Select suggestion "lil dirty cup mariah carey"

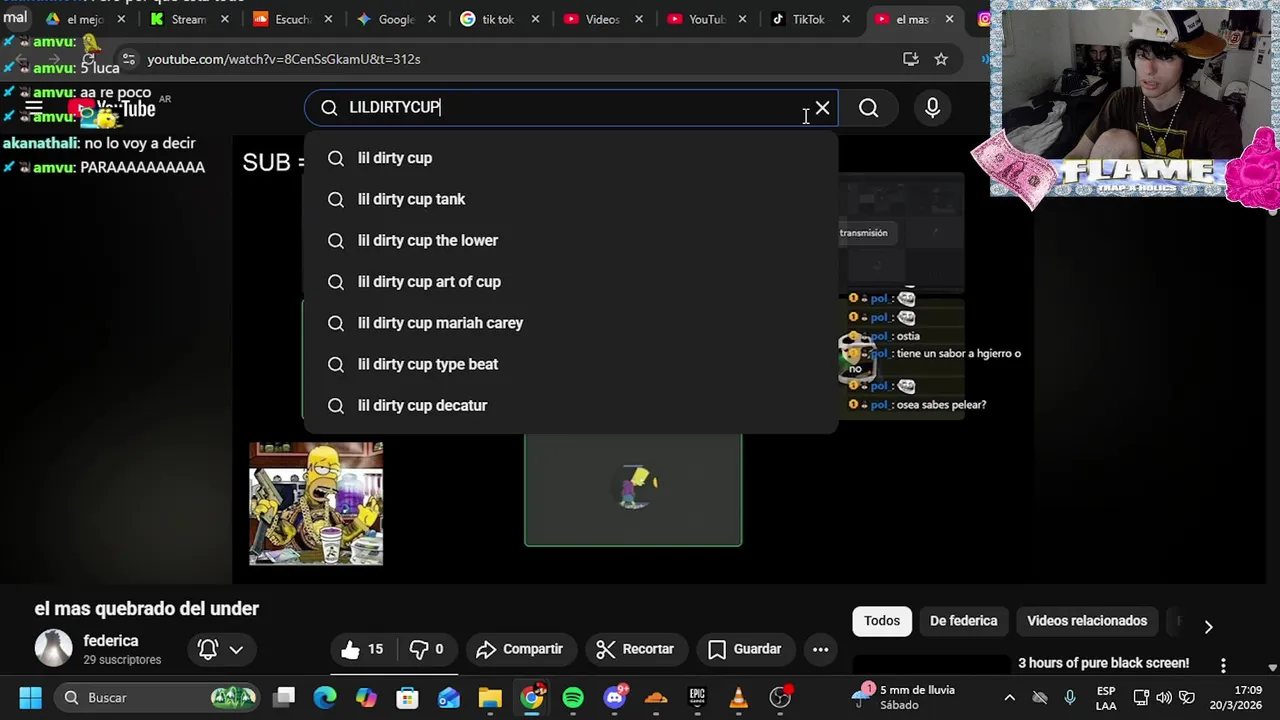click(x=571, y=323)
